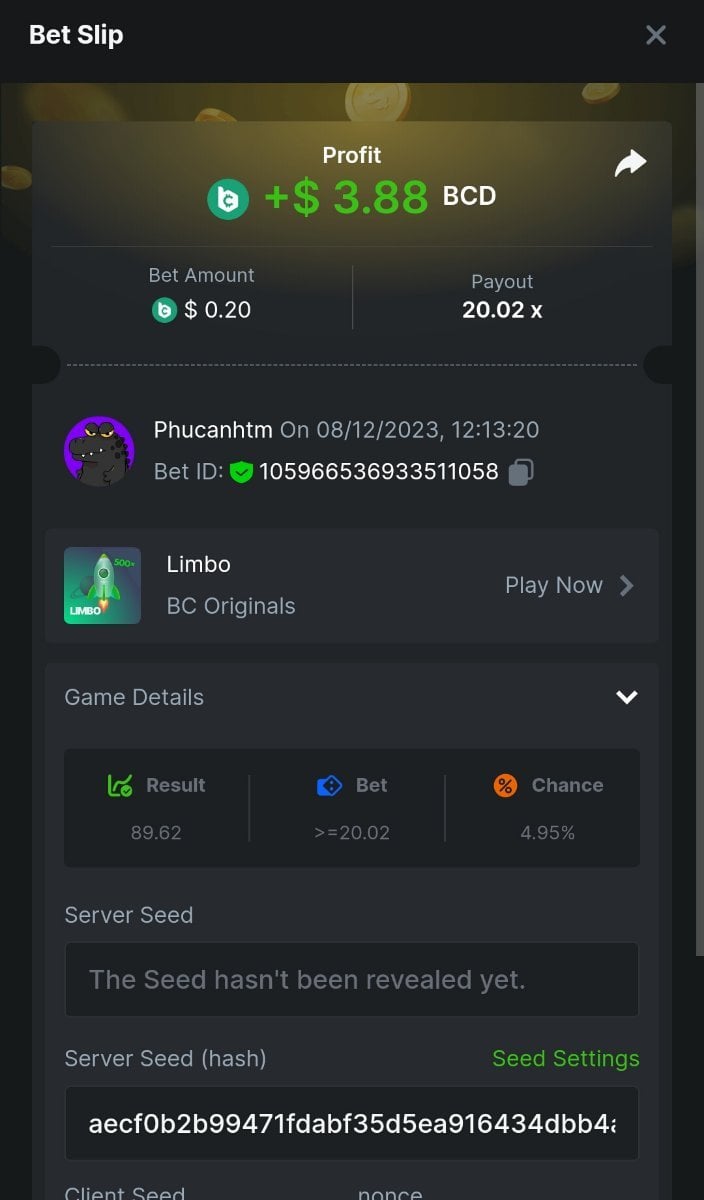Click the BCD coin icon beside profit
This screenshot has height=1200, width=704.
[x=228, y=199]
